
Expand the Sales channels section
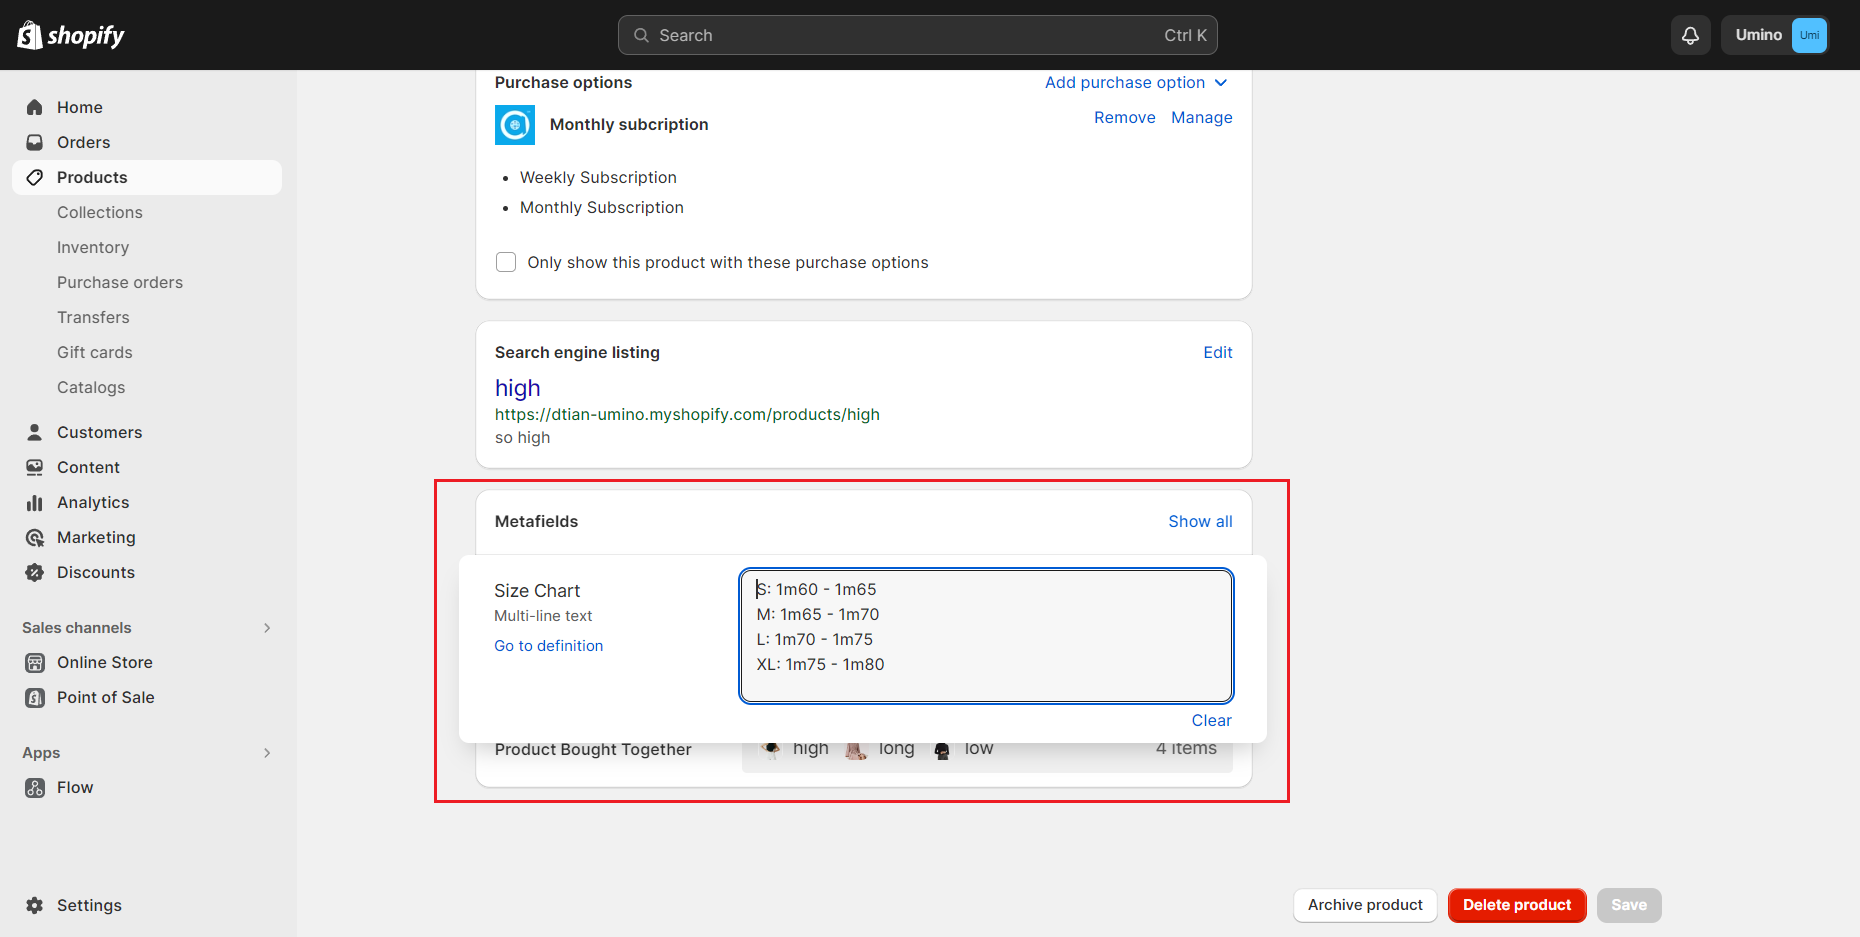tap(266, 628)
